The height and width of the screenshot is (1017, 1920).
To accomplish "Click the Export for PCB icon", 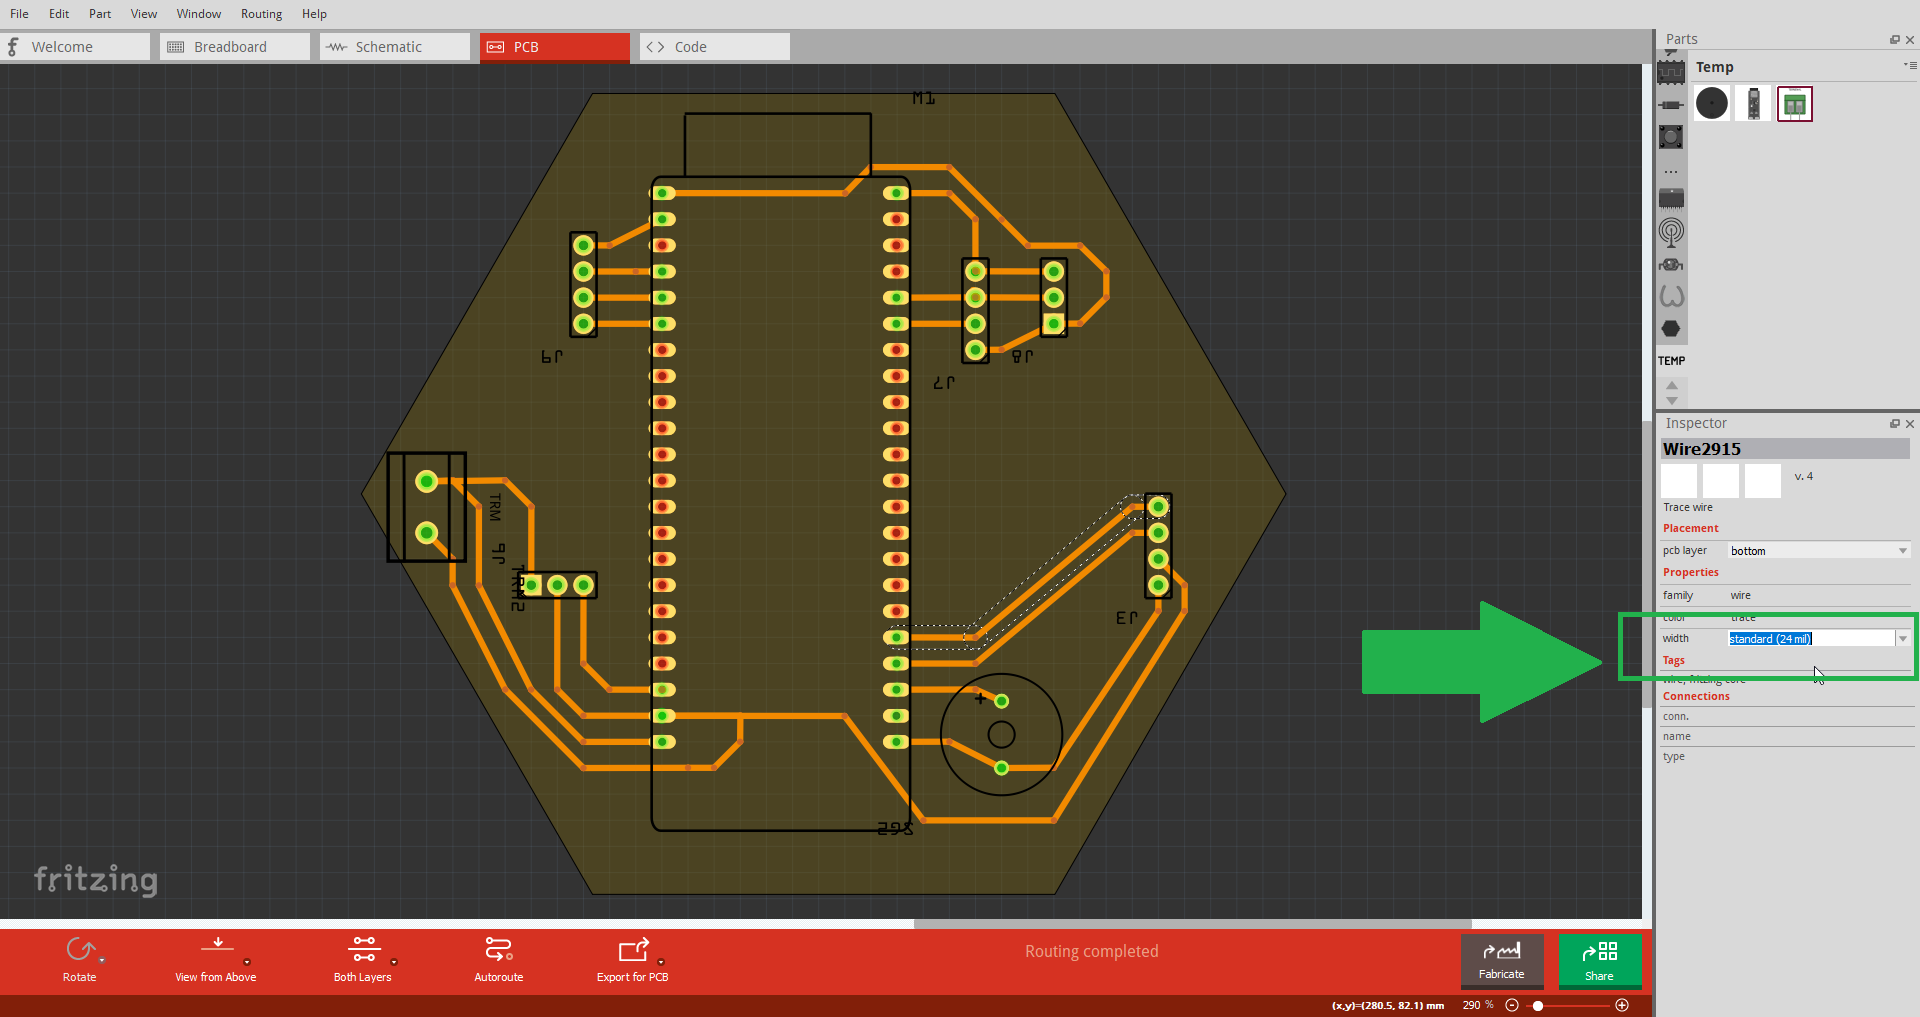I will click(x=634, y=949).
